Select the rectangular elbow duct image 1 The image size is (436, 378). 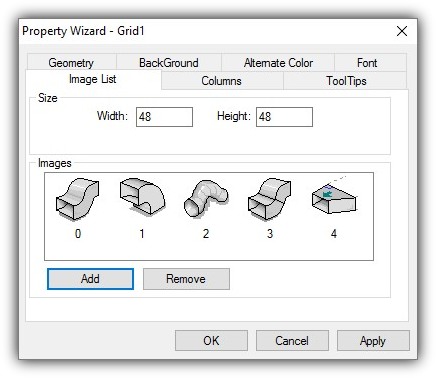tap(142, 197)
